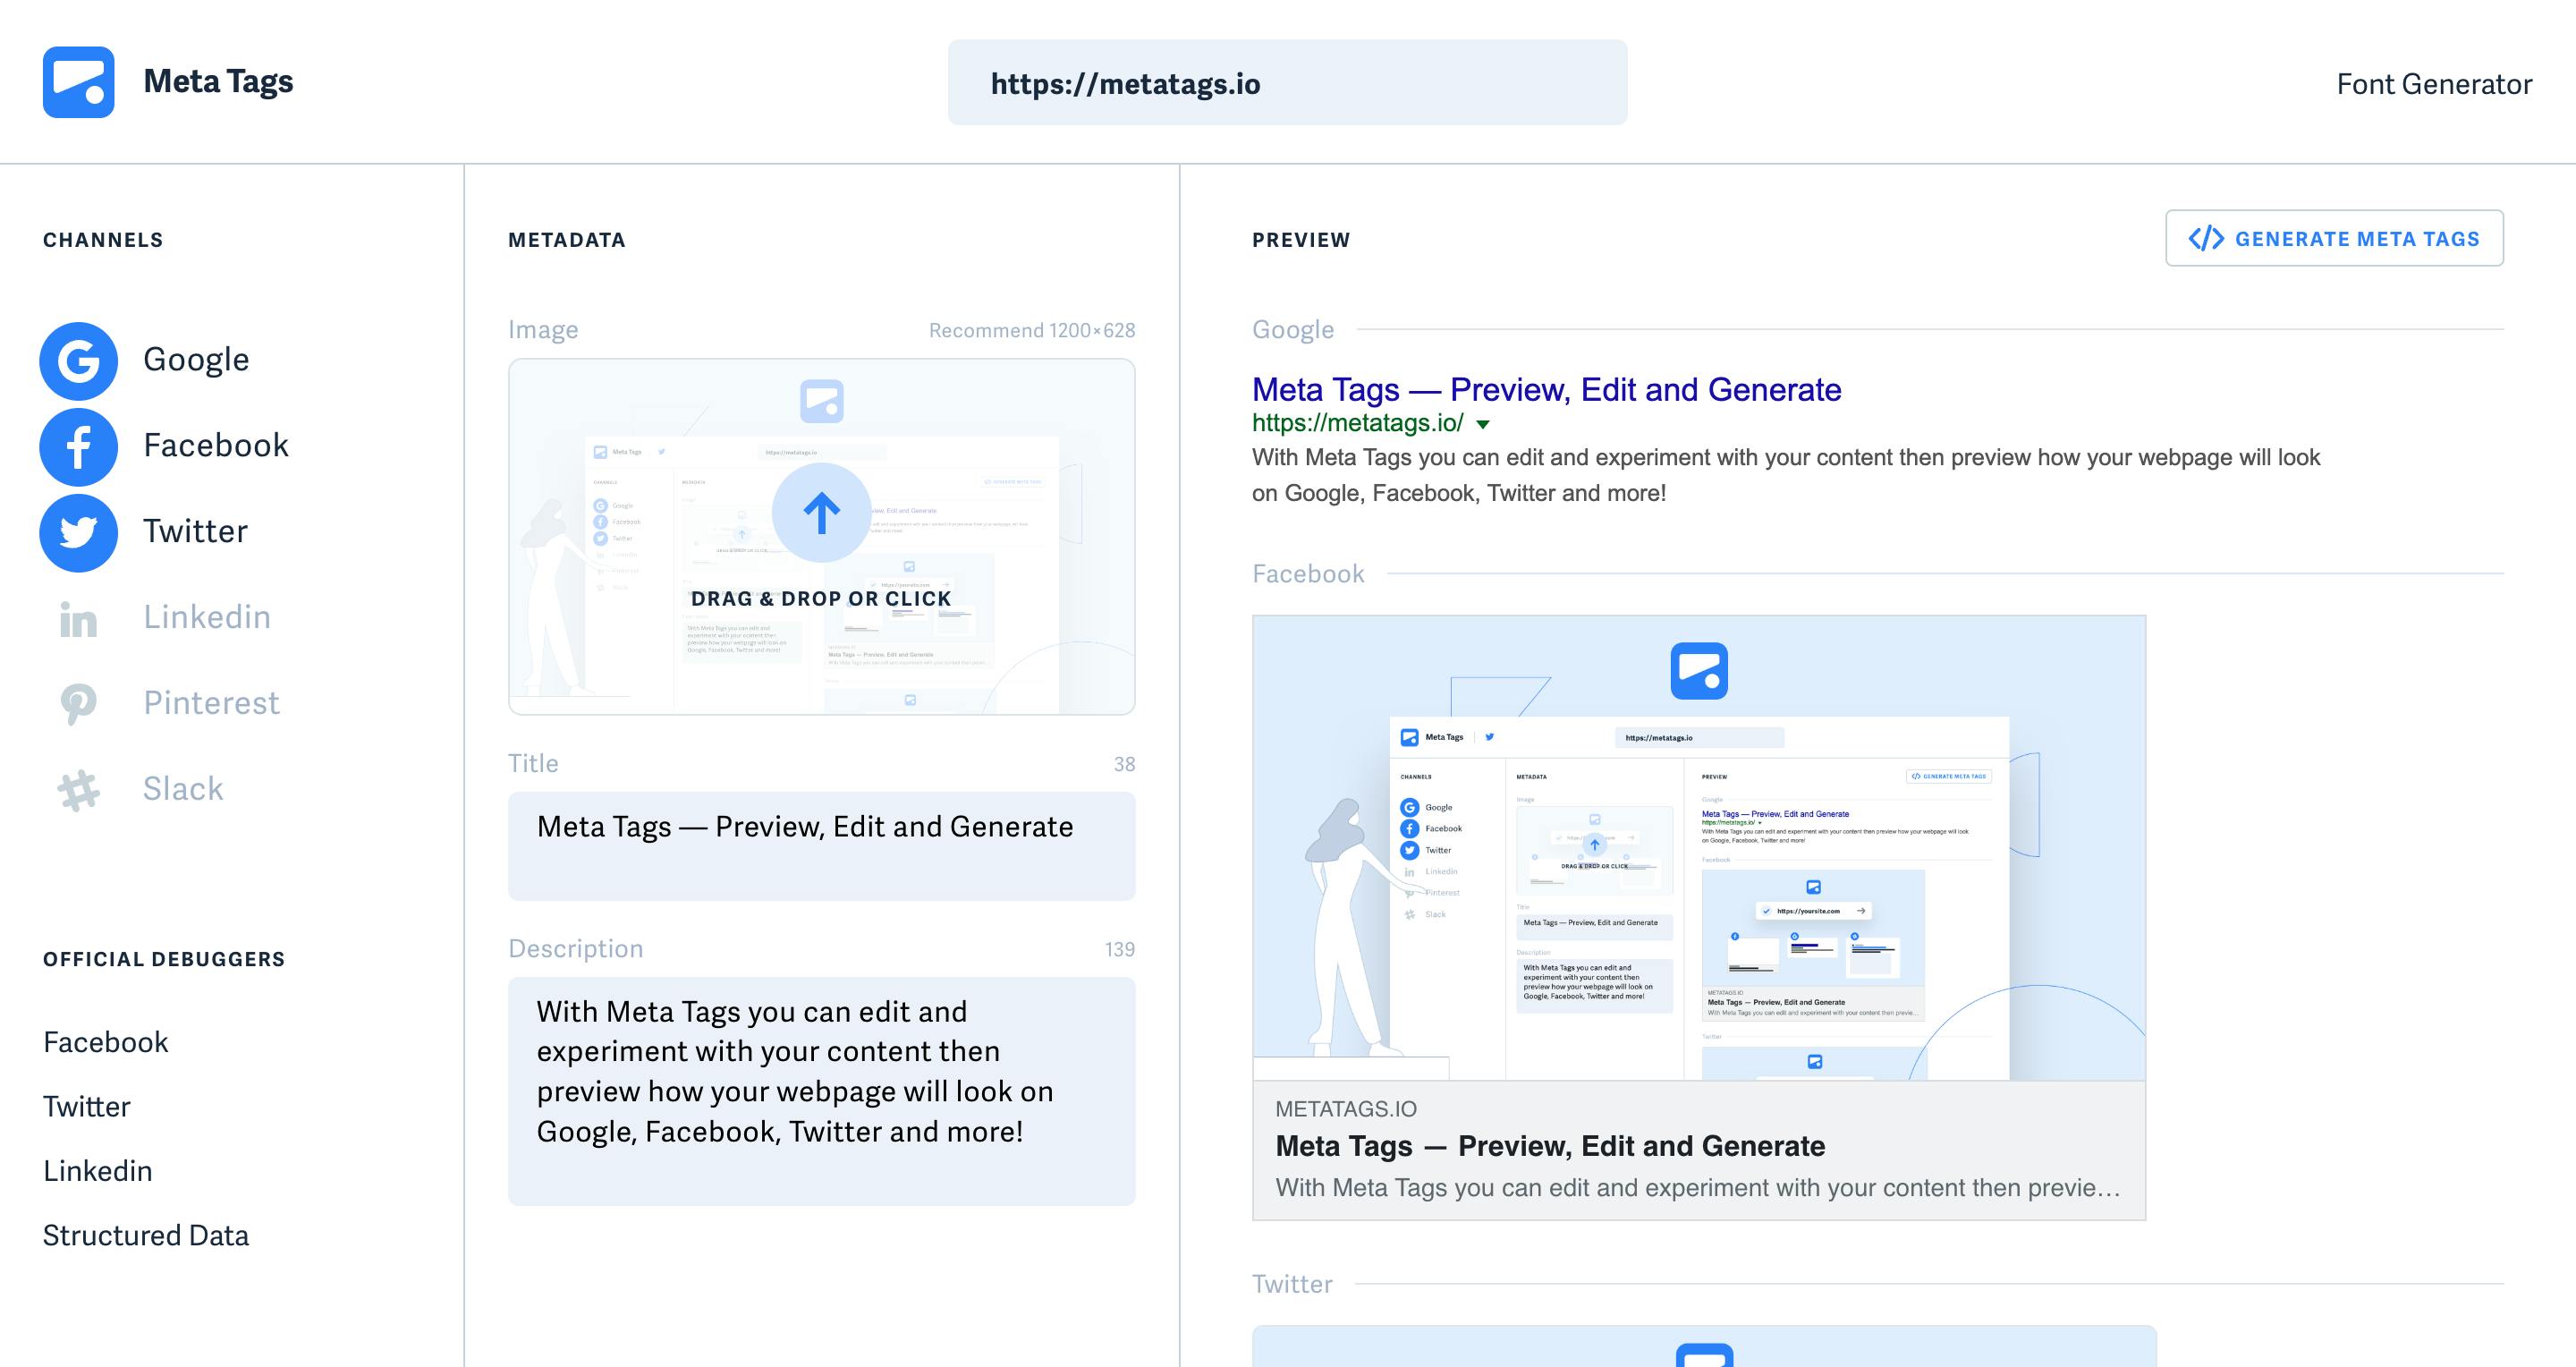Screen dimensions: 2576x1367
Task: Toggle the Facebook channel icon
Action: pyautogui.click(x=78, y=446)
